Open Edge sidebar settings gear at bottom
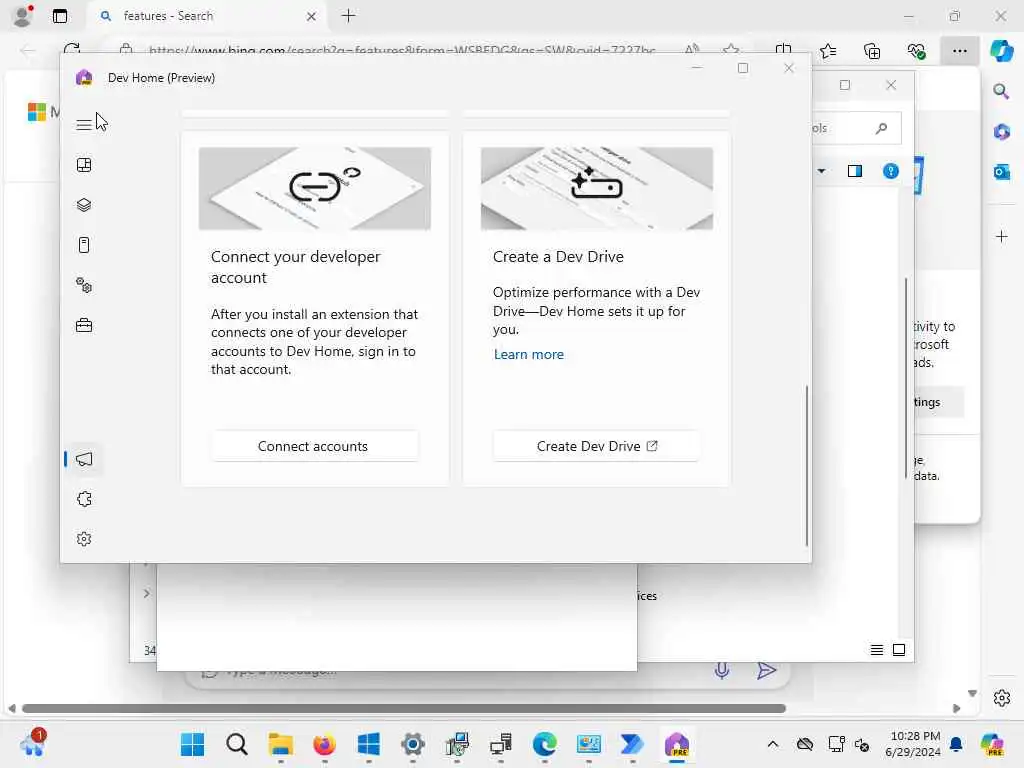The image size is (1024, 768). click(1001, 698)
